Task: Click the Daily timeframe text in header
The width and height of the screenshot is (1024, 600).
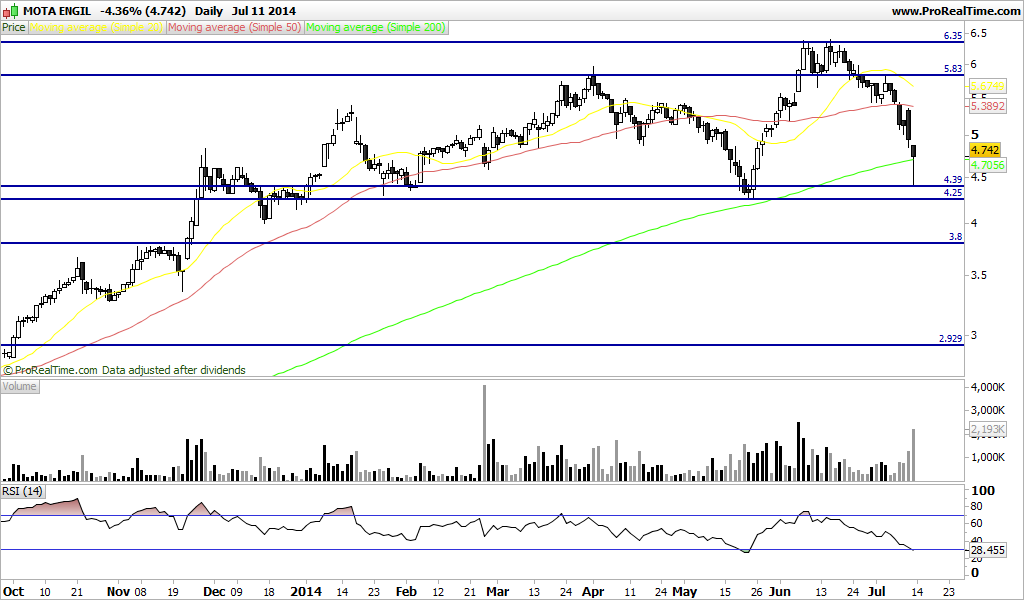Action: (x=208, y=11)
